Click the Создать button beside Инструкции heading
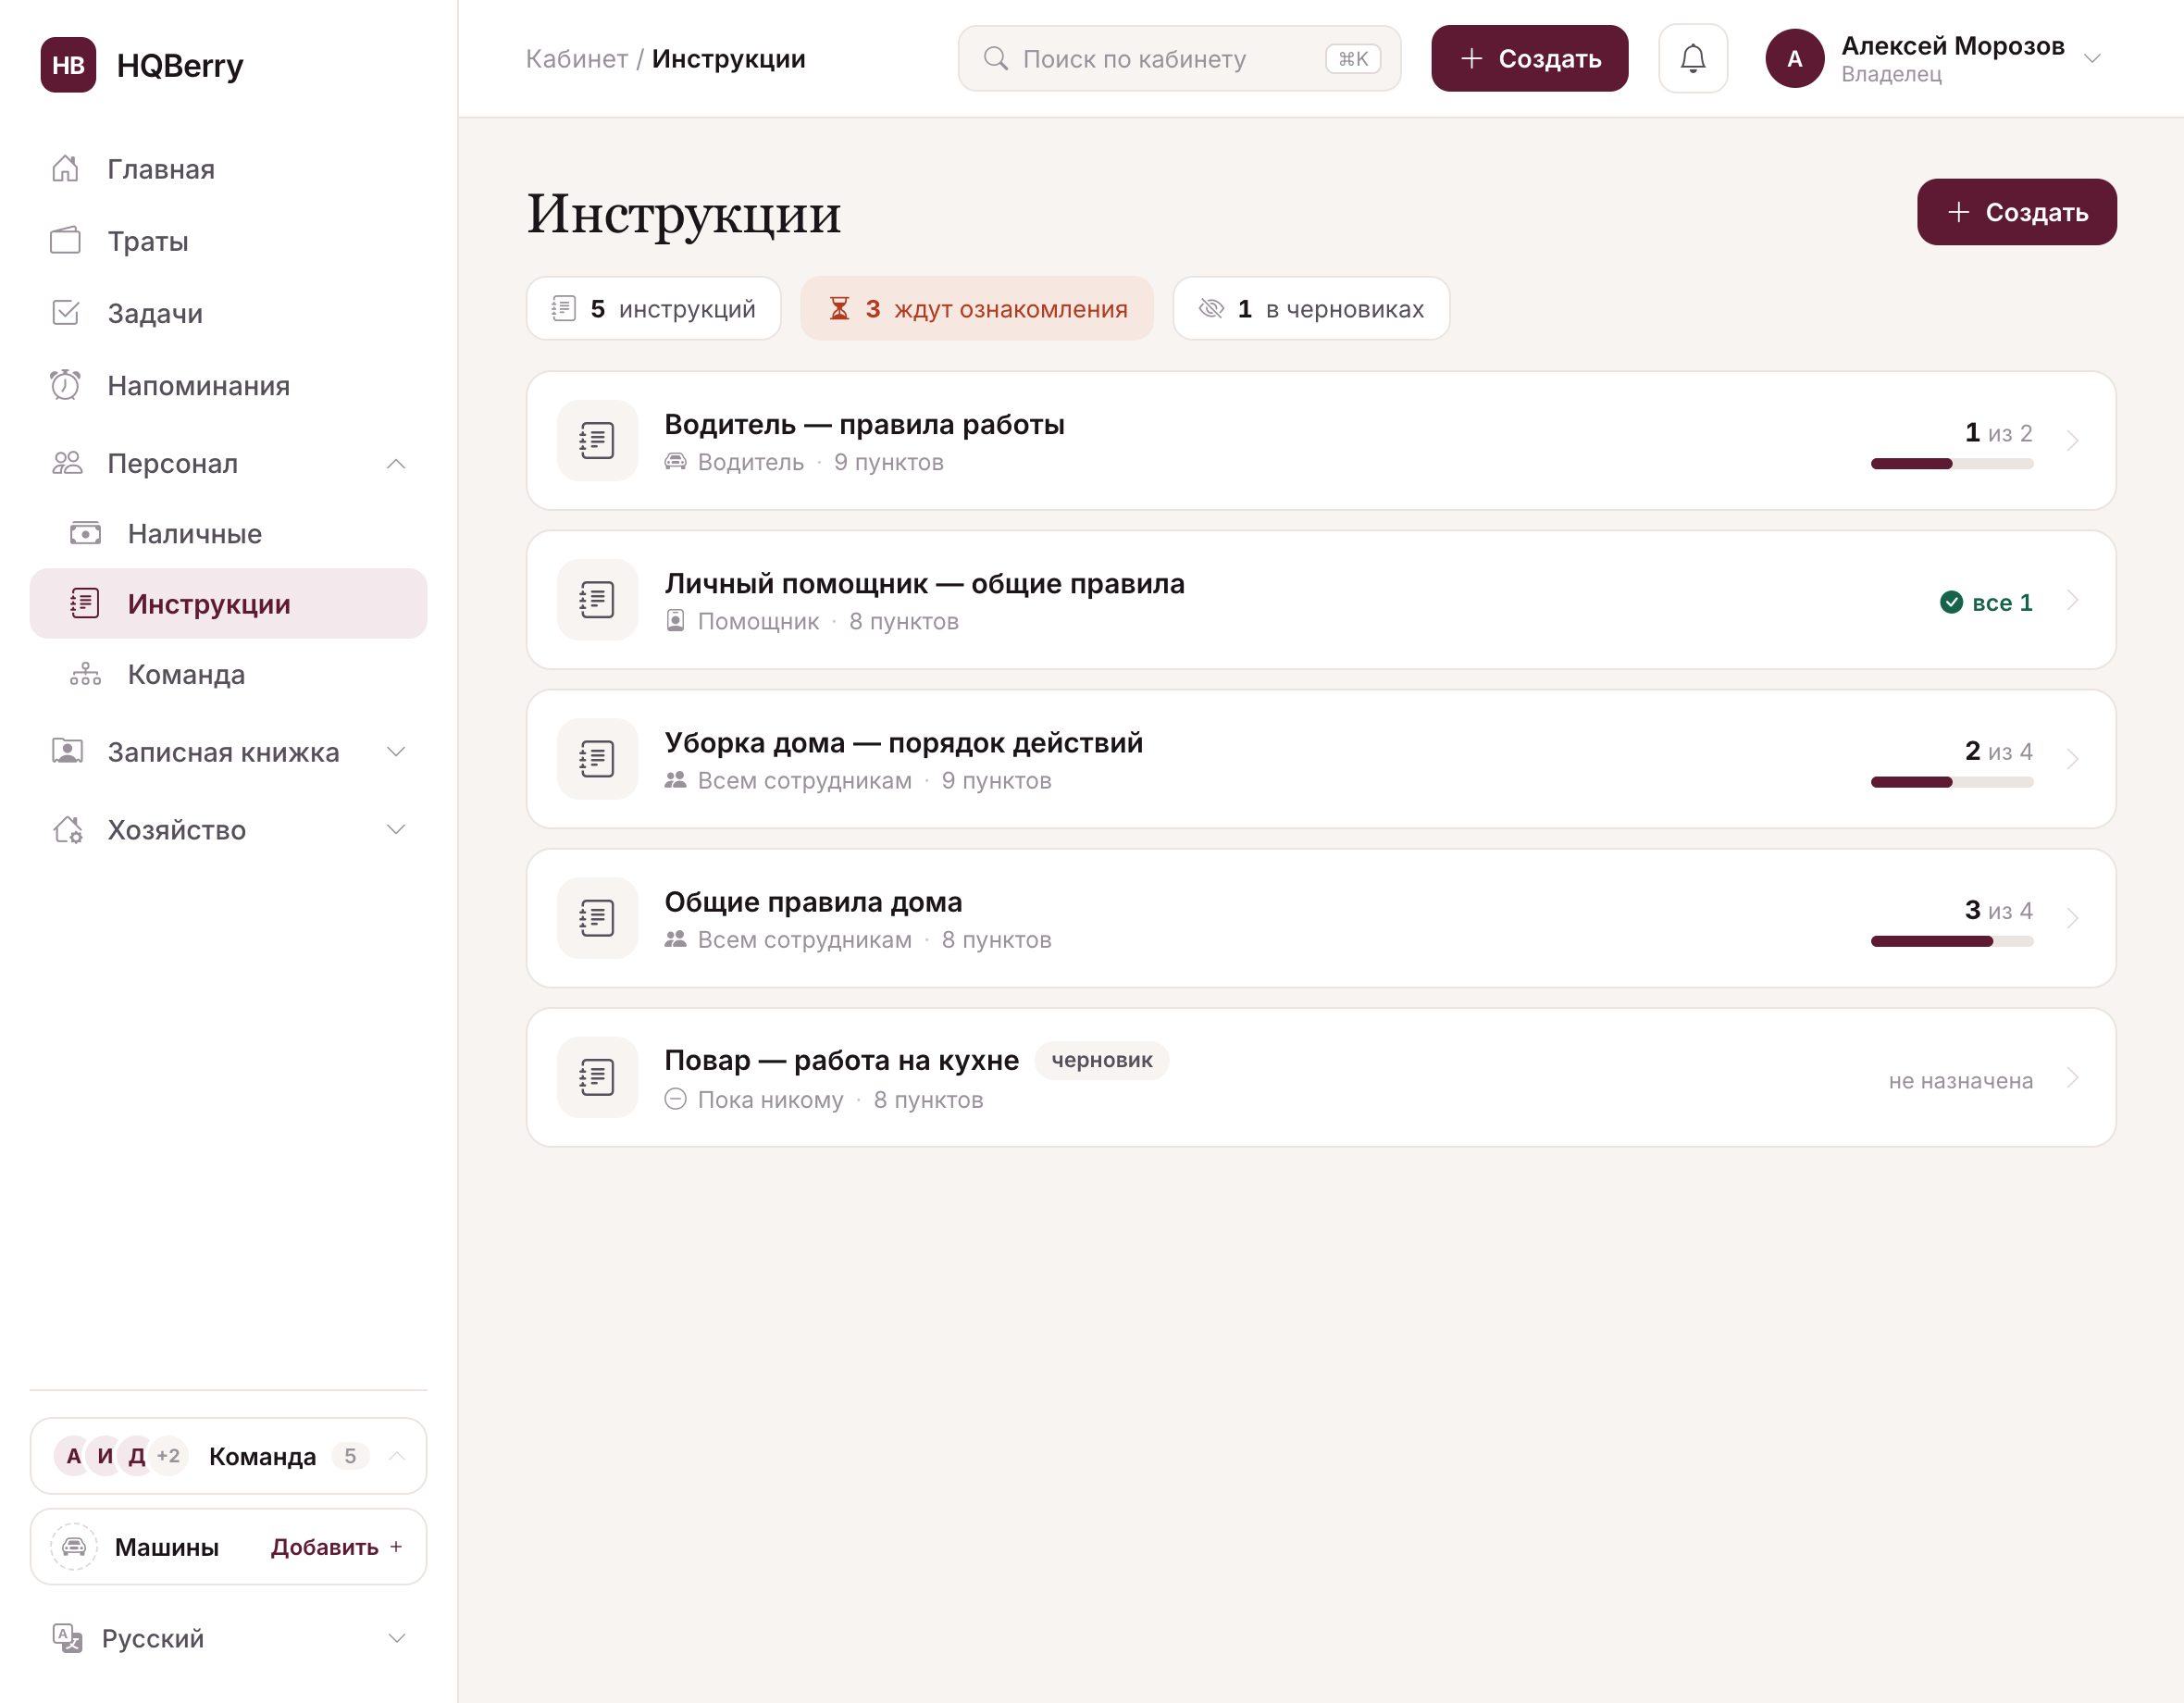This screenshot has width=2184, height=1703. [x=2016, y=212]
